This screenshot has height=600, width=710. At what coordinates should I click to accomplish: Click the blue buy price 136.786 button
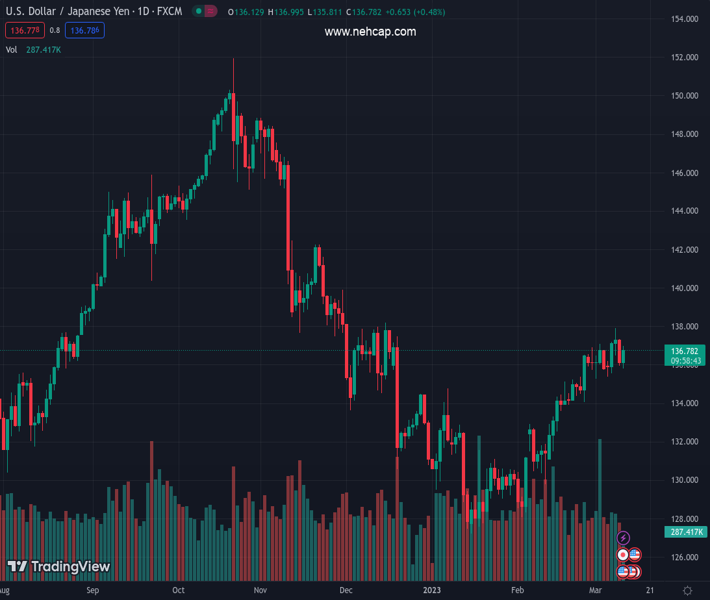coord(86,31)
